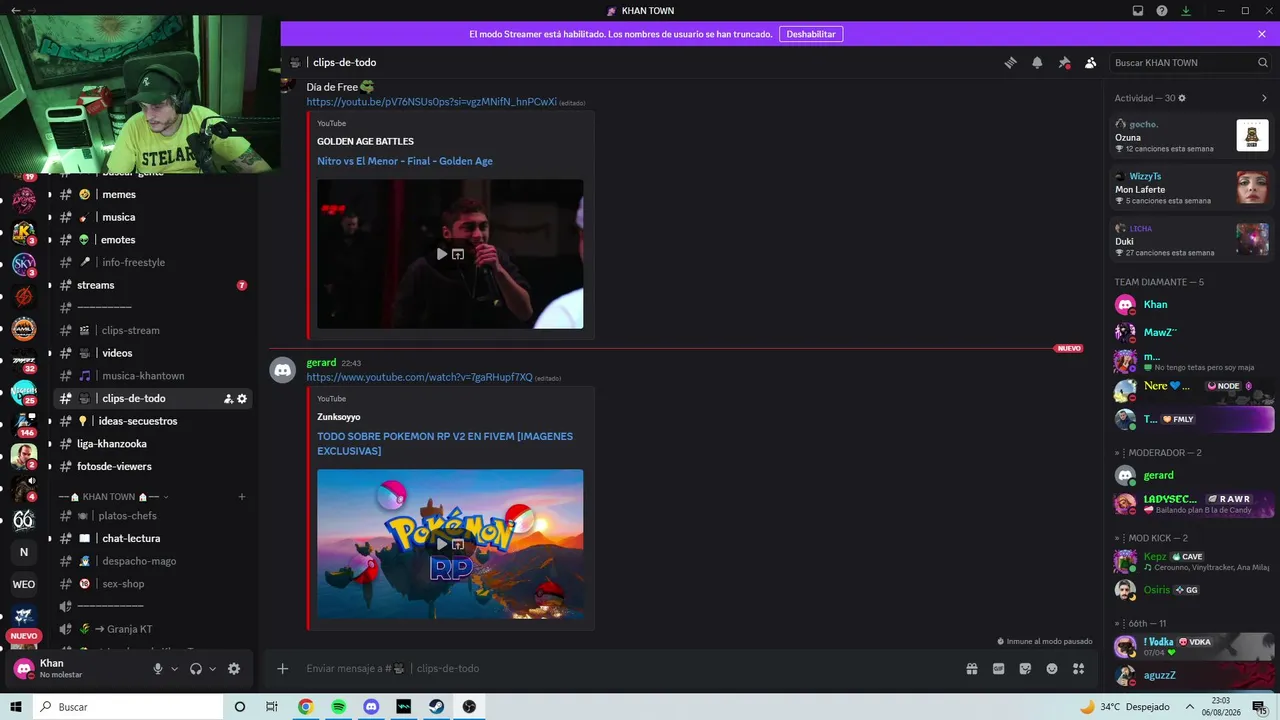This screenshot has height=720, width=1280.
Task: Open TODO SOBRE POKEMON RP V2 title link
Action: (x=445, y=444)
